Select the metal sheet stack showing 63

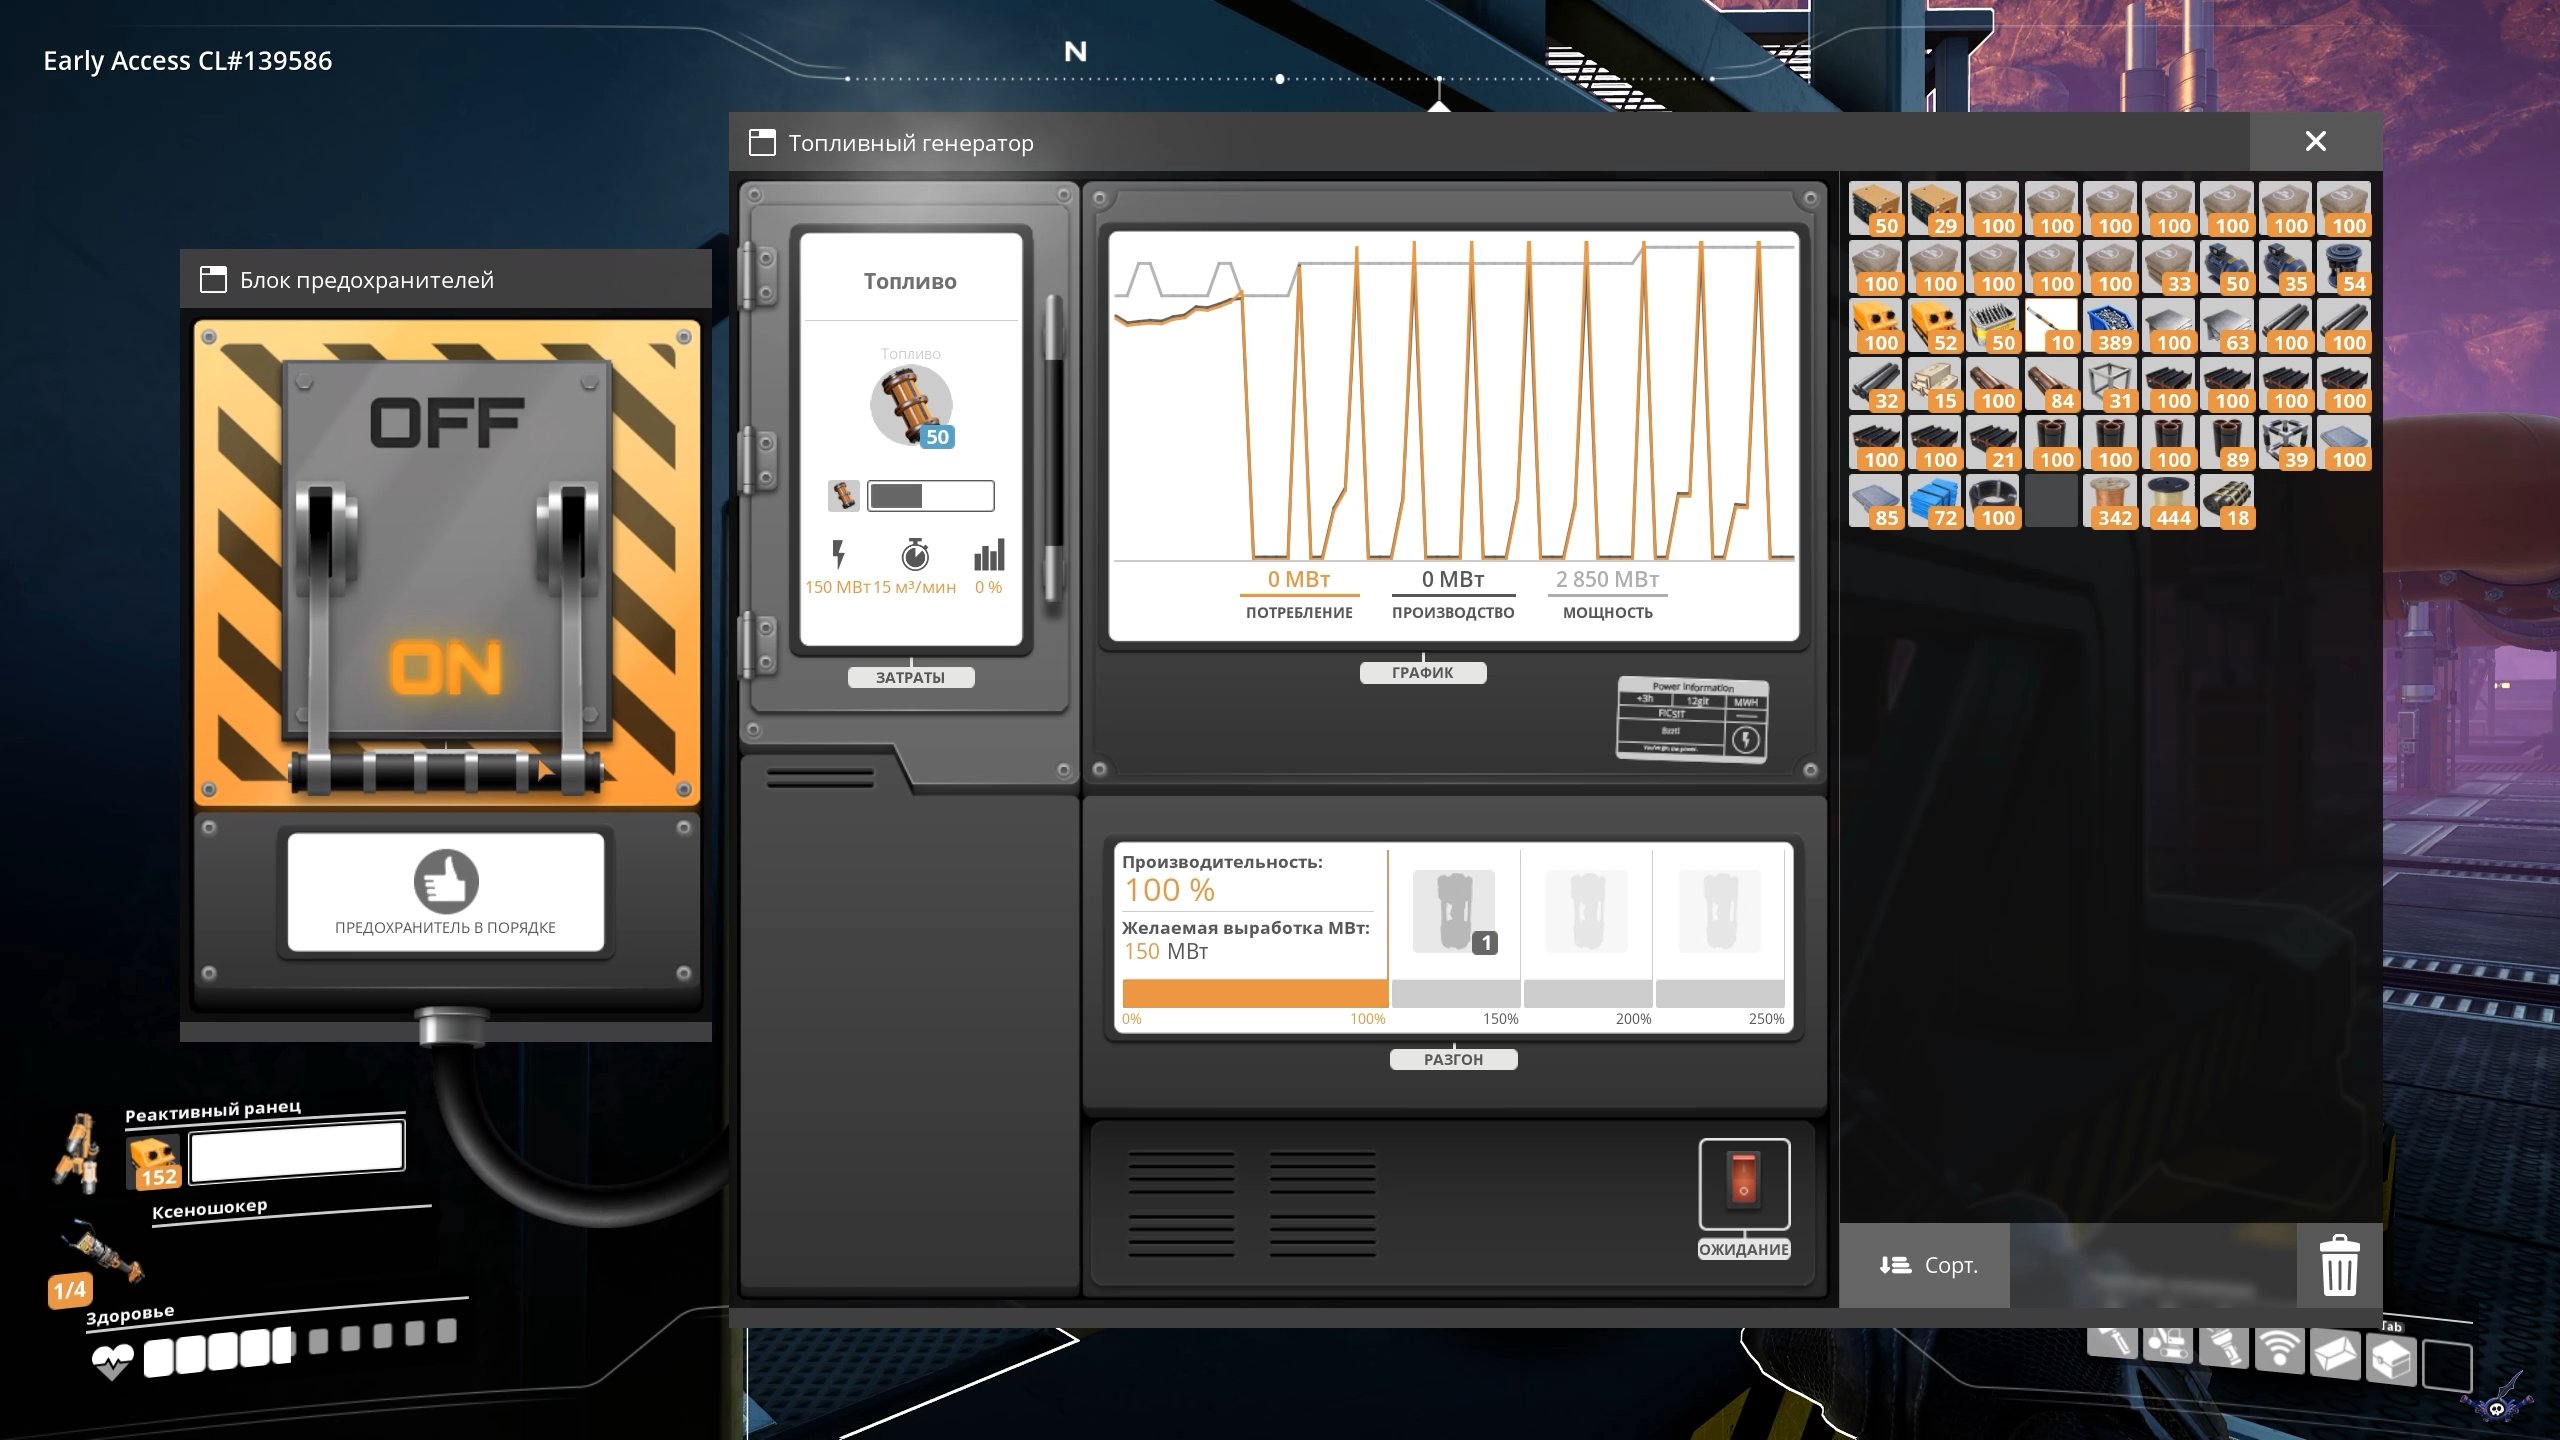[2227, 326]
